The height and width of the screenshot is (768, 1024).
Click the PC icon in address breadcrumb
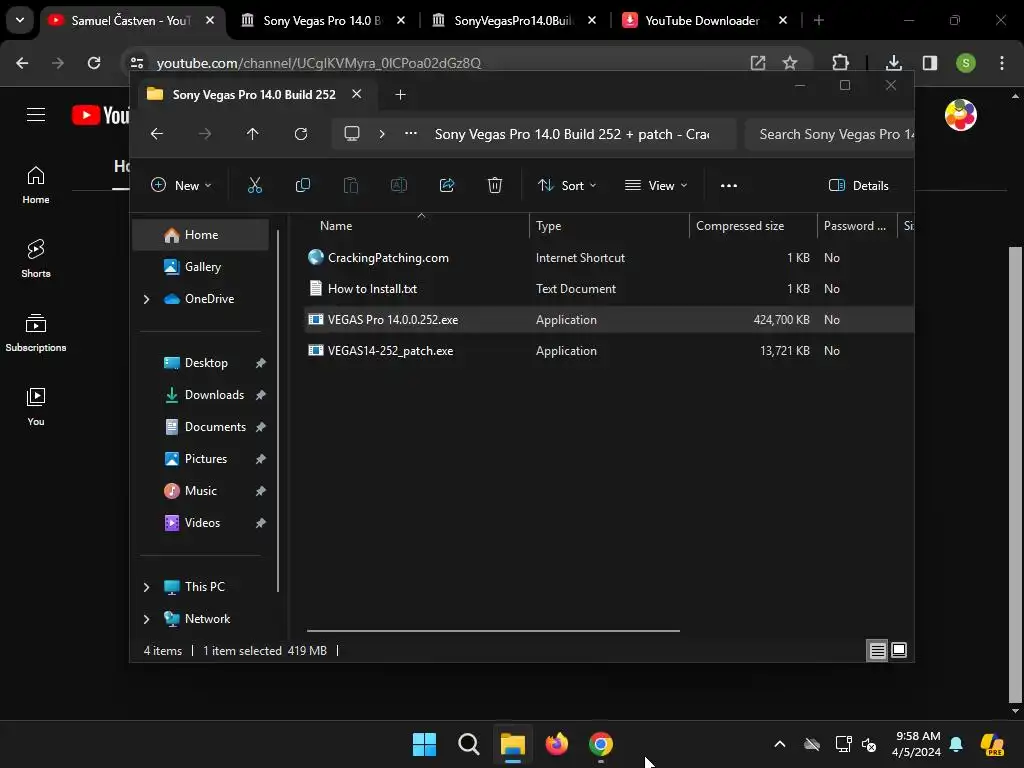pos(352,134)
